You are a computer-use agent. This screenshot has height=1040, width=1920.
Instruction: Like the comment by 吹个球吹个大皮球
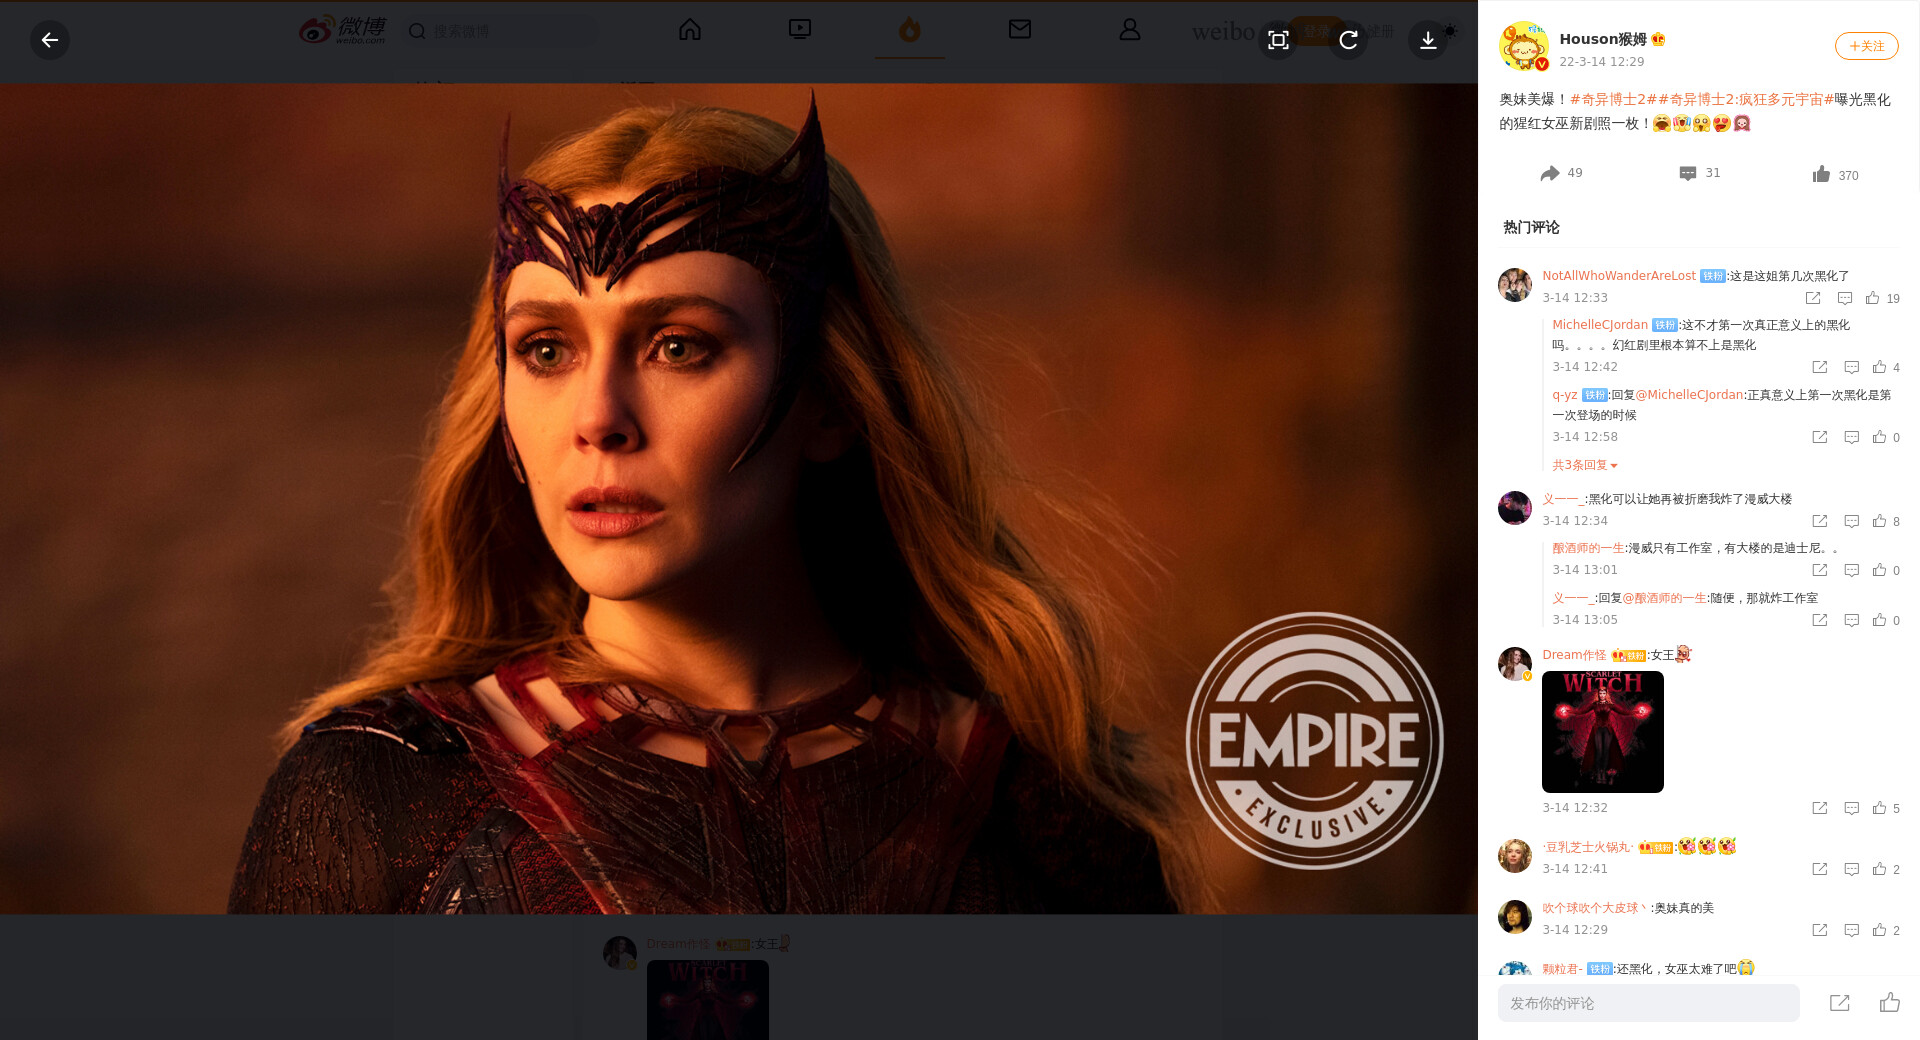point(1880,930)
